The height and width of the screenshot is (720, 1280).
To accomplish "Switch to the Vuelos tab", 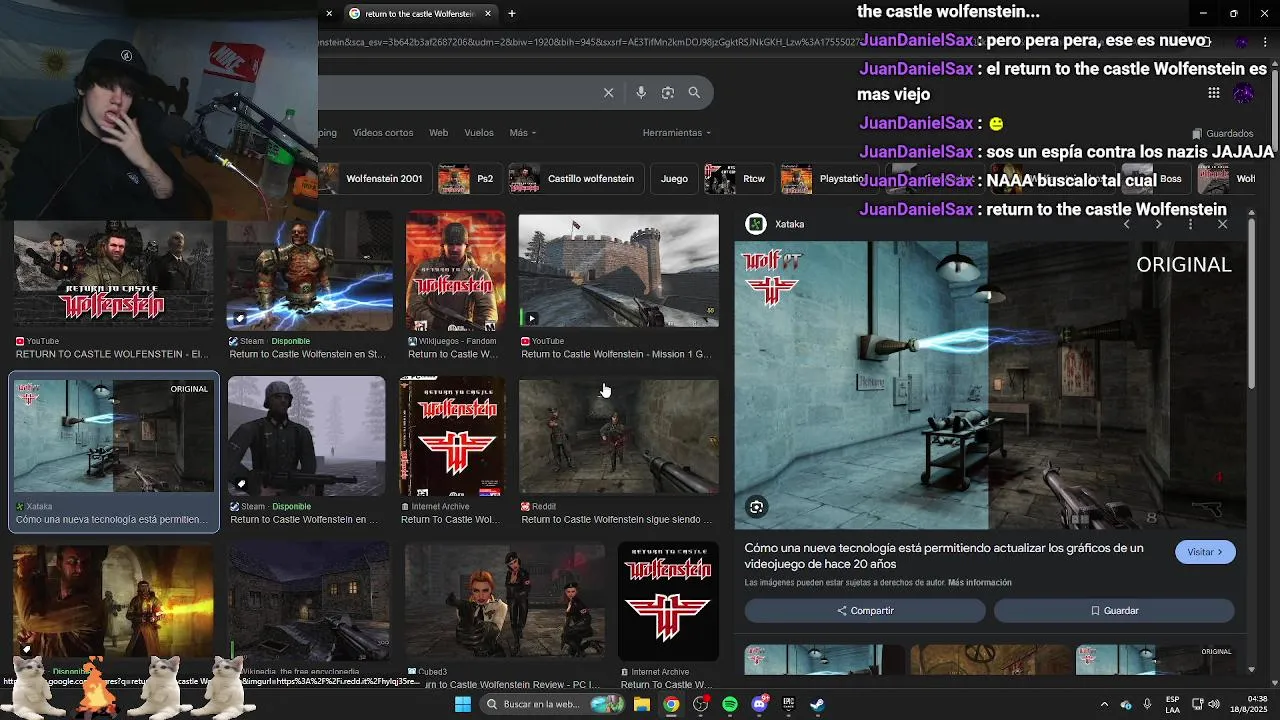I will pos(479,132).
